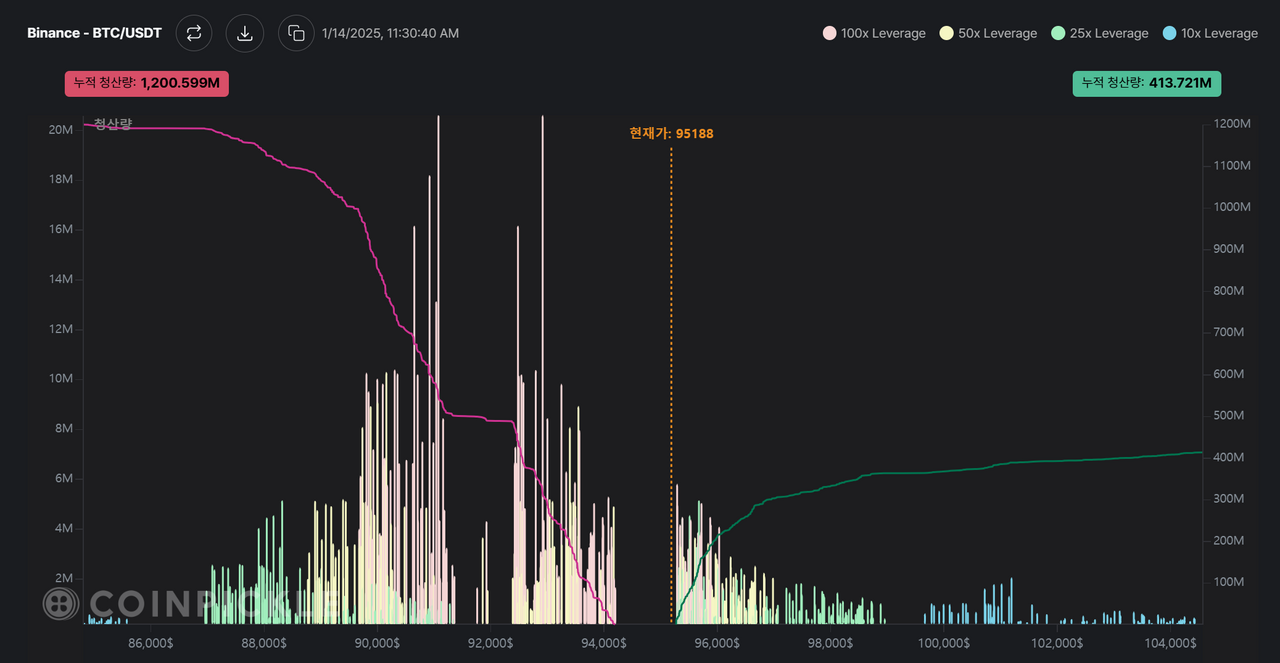The height and width of the screenshot is (663, 1280).
Task: Select the Binance - BTC/USDT title
Action: (x=94, y=33)
